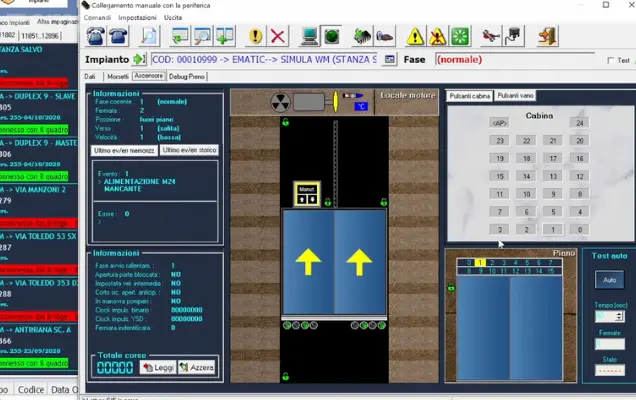Click the red X cancel icon

click(x=278, y=36)
